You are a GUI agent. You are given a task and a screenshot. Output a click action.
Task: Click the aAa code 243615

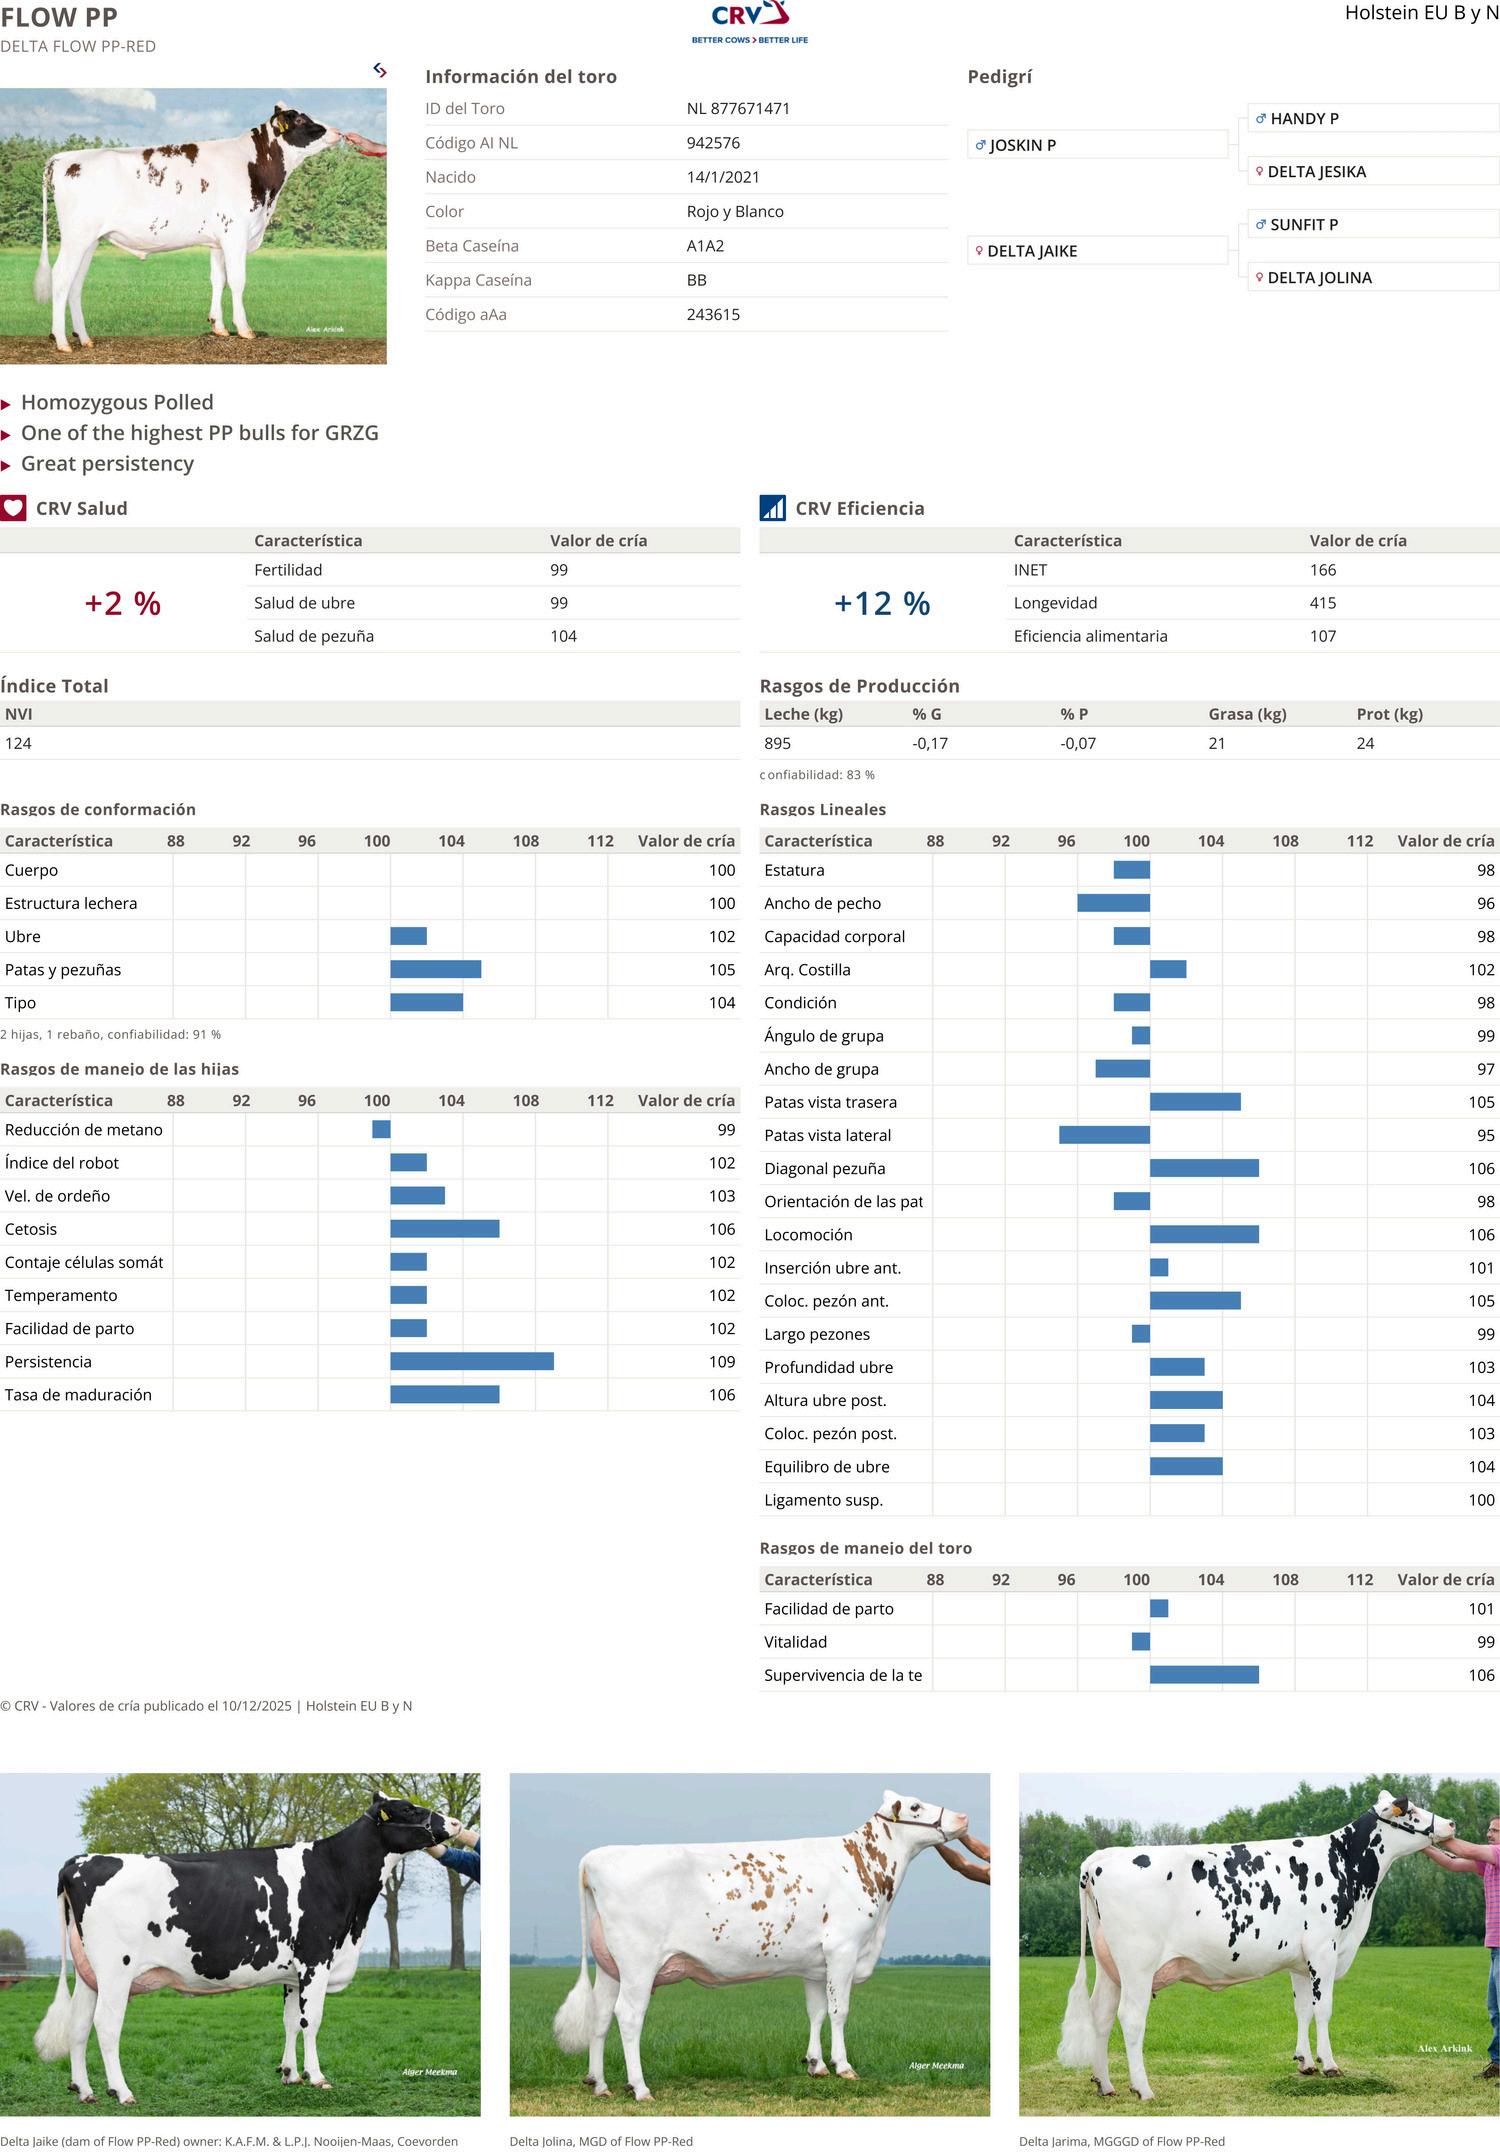(x=713, y=314)
